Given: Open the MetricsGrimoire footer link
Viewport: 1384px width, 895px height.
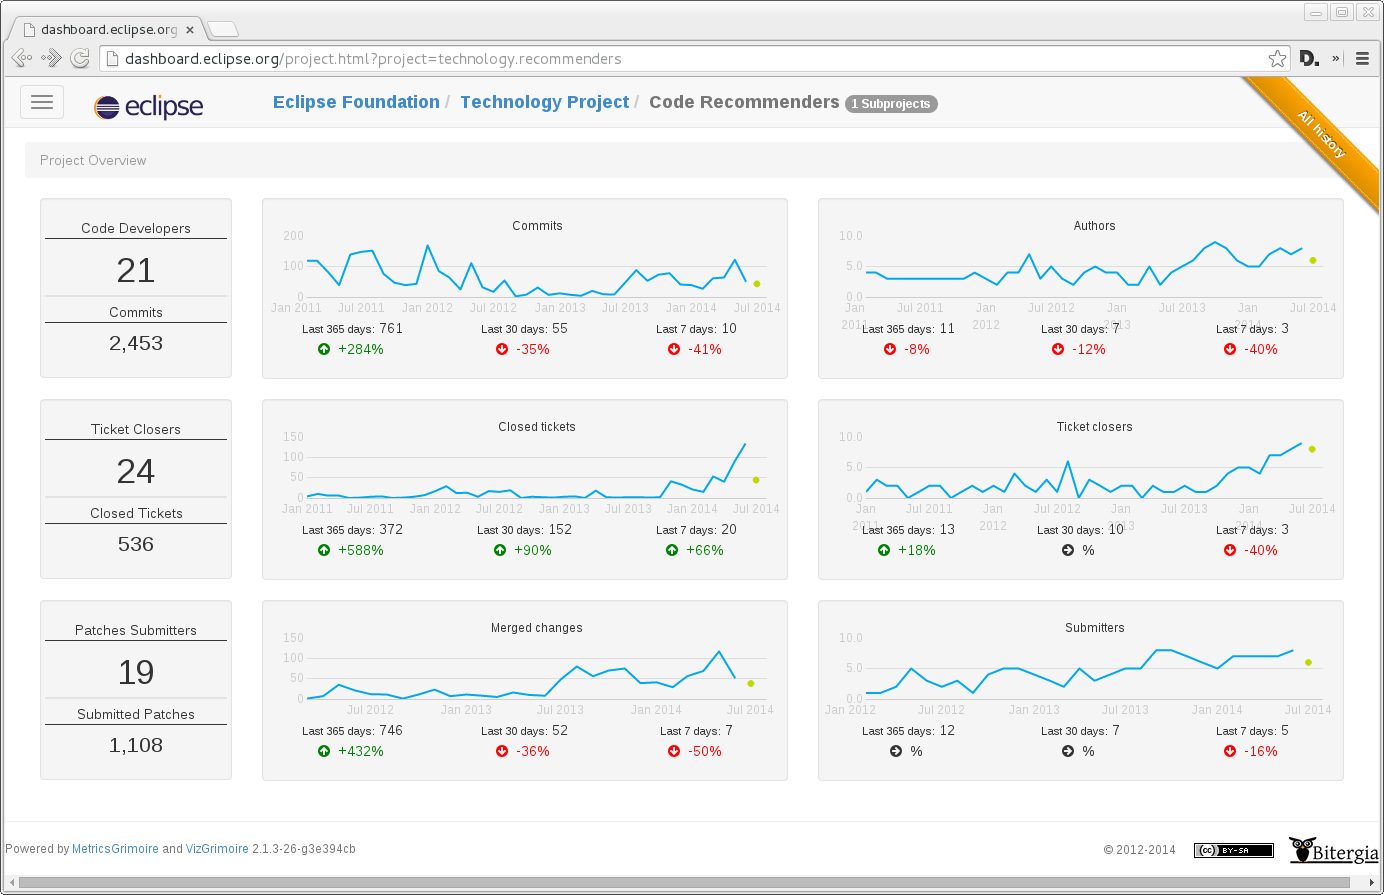Looking at the screenshot, I should 115,849.
